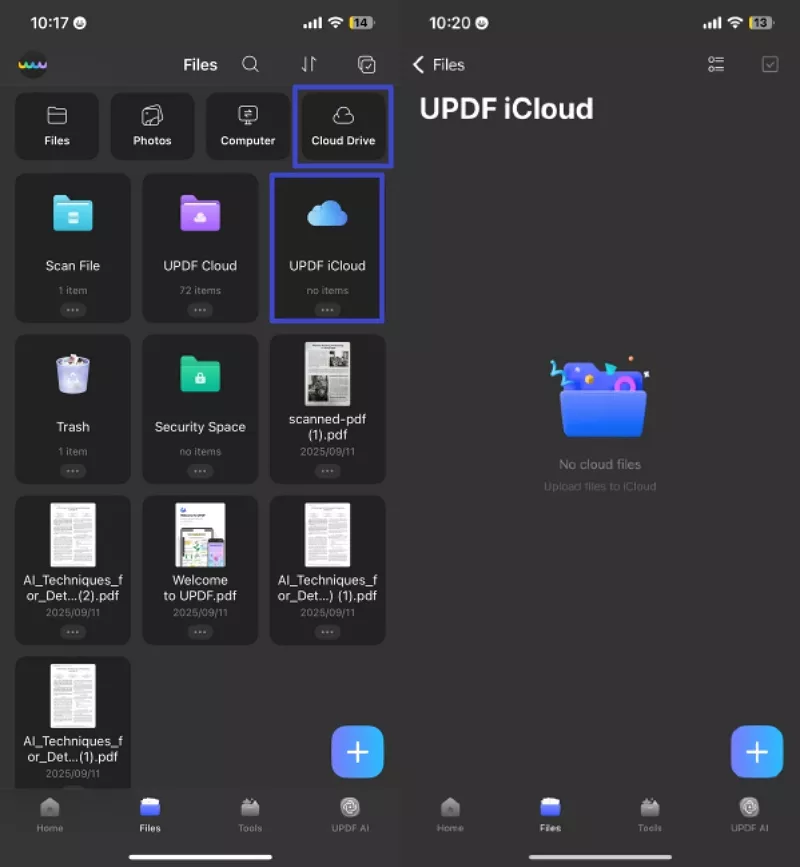
Task: Expand more options for UPDF iCloud
Action: point(327,310)
